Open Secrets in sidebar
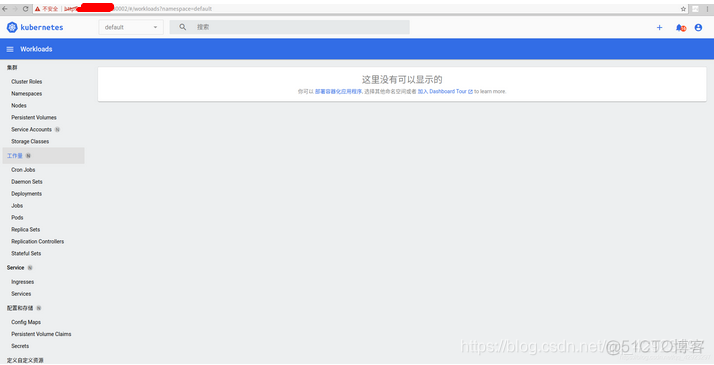Image resolution: width=714 pixels, height=365 pixels. 20,346
